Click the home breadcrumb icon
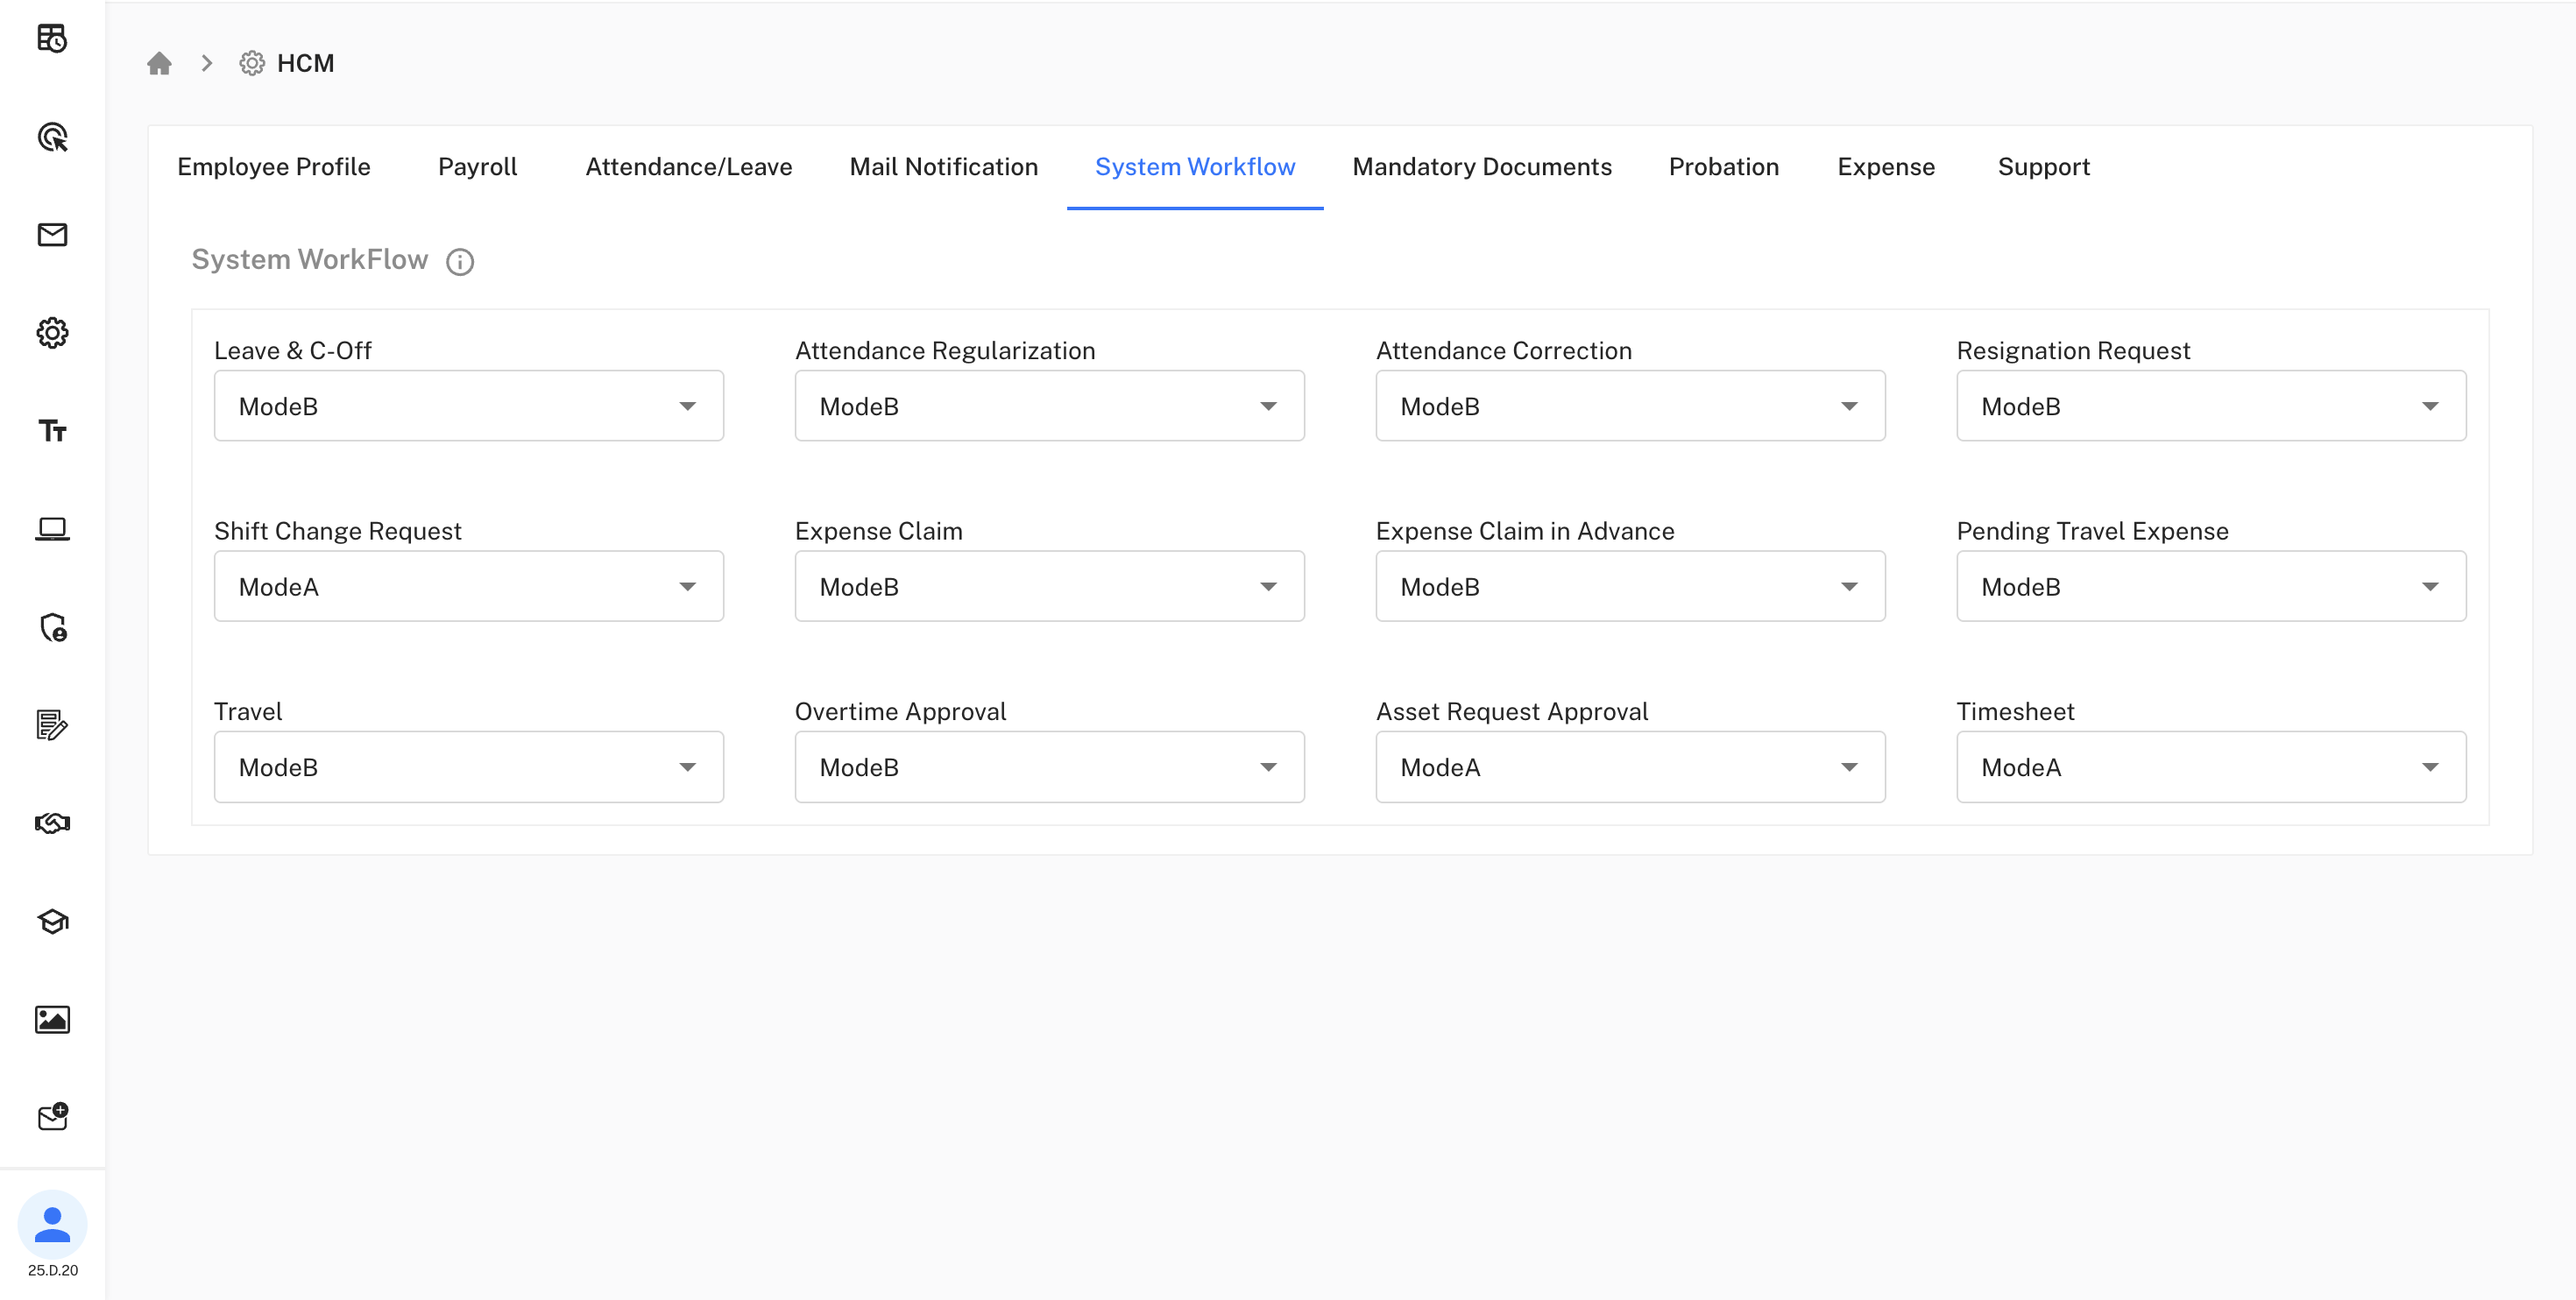This screenshot has height=1300, width=2576. click(160, 63)
